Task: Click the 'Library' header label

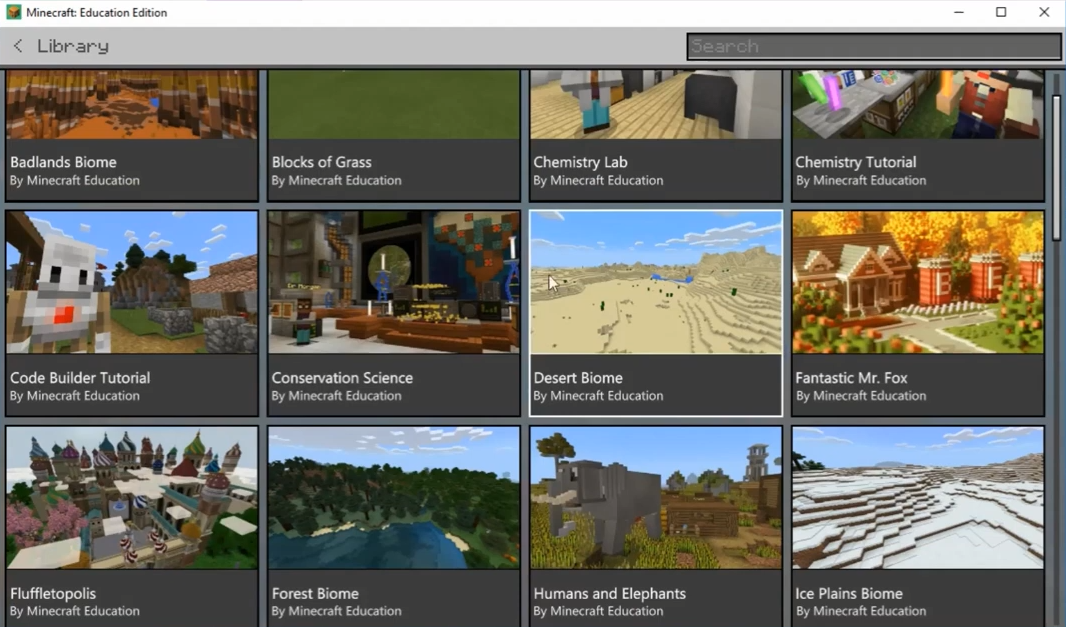Action: coord(73,46)
